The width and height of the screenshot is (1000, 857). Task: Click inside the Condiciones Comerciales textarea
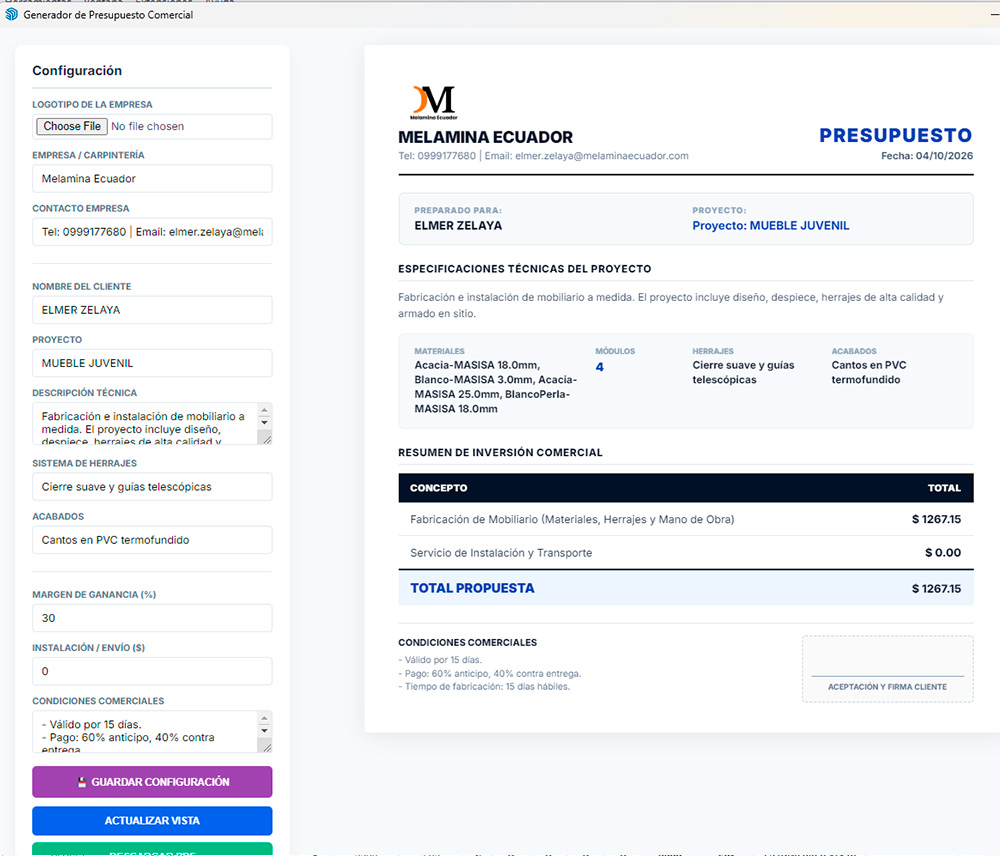145,731
